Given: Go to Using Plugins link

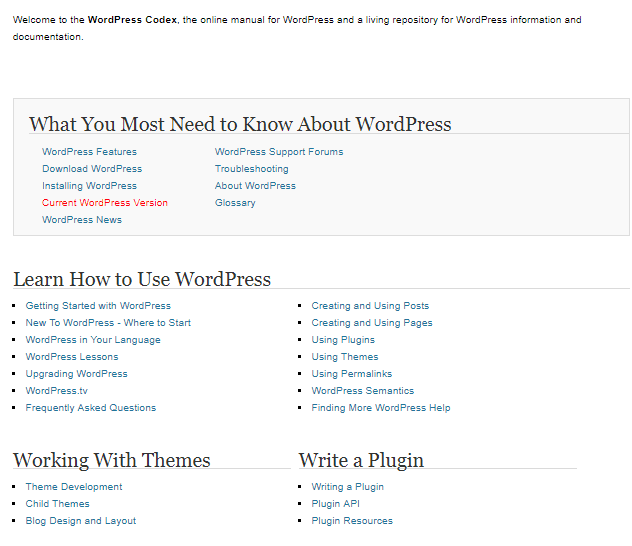Looking at the screenshot, I should (x=343, y=340).
